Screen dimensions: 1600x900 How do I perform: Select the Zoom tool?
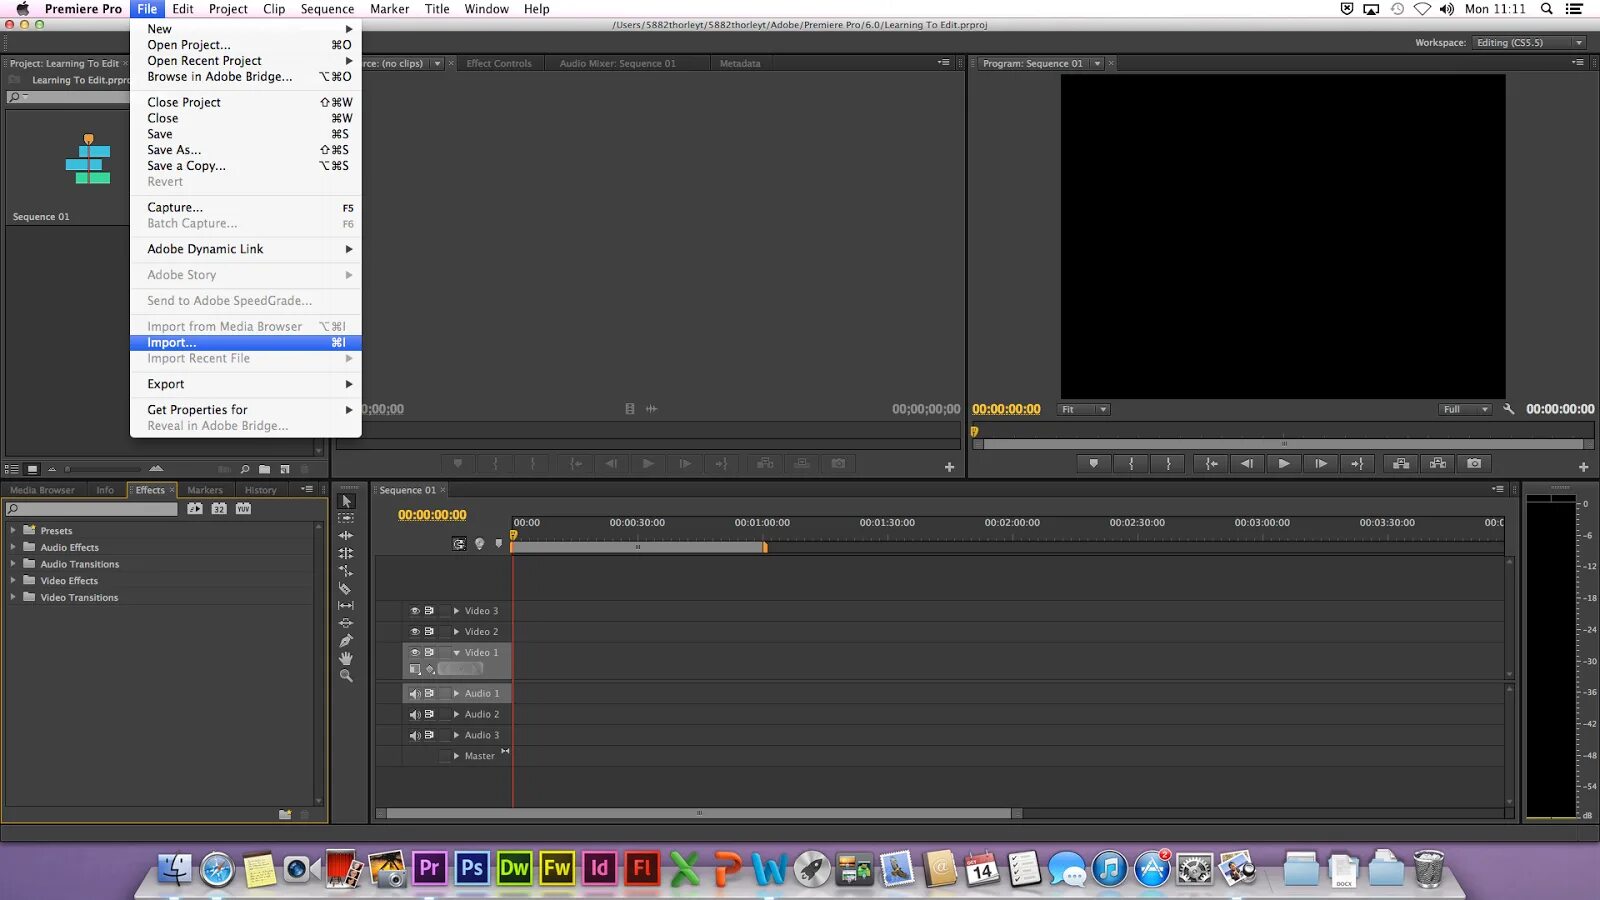(x=346, y=676)
